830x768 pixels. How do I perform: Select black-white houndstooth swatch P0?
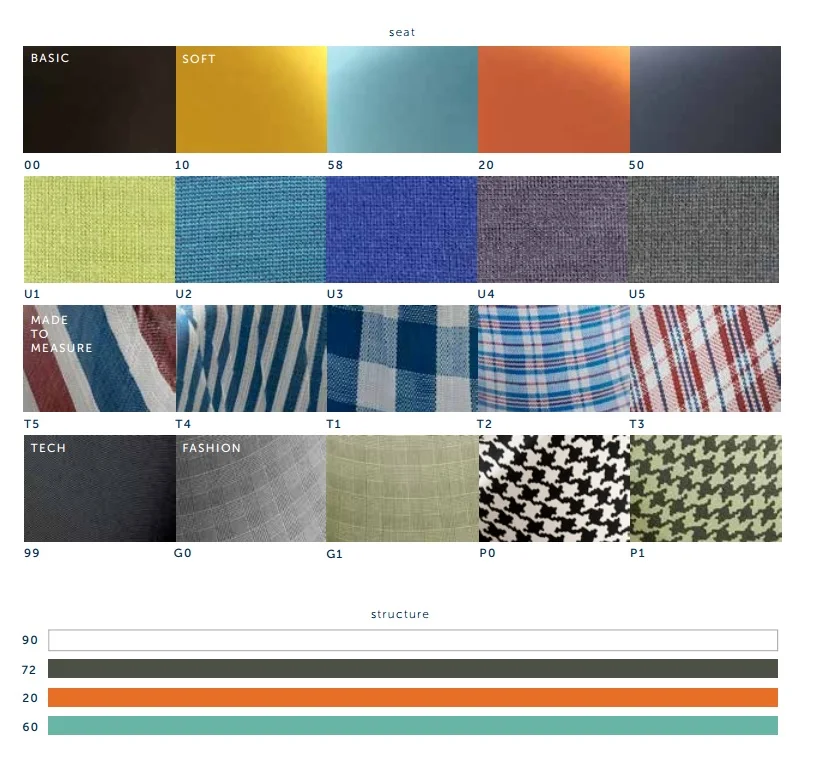(555, 488)
